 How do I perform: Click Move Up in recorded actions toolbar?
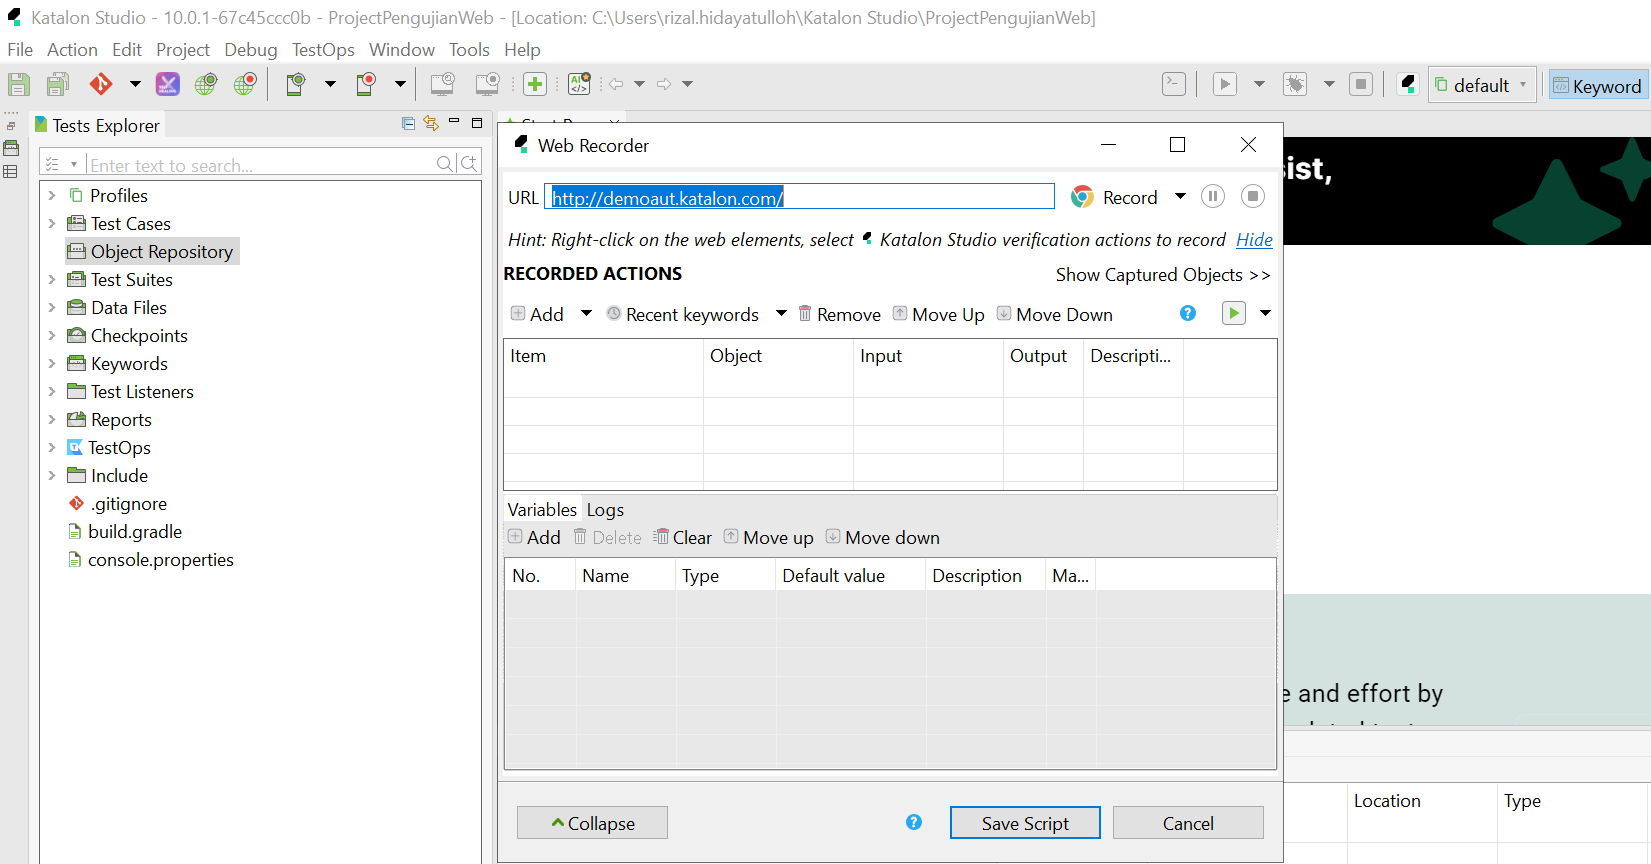(938, 314)
